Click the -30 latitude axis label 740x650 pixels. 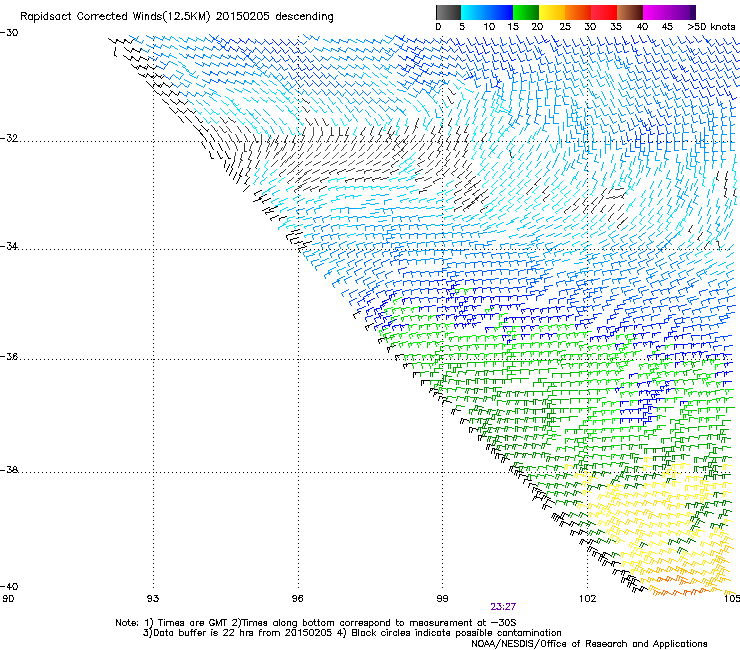pos(9,33)
